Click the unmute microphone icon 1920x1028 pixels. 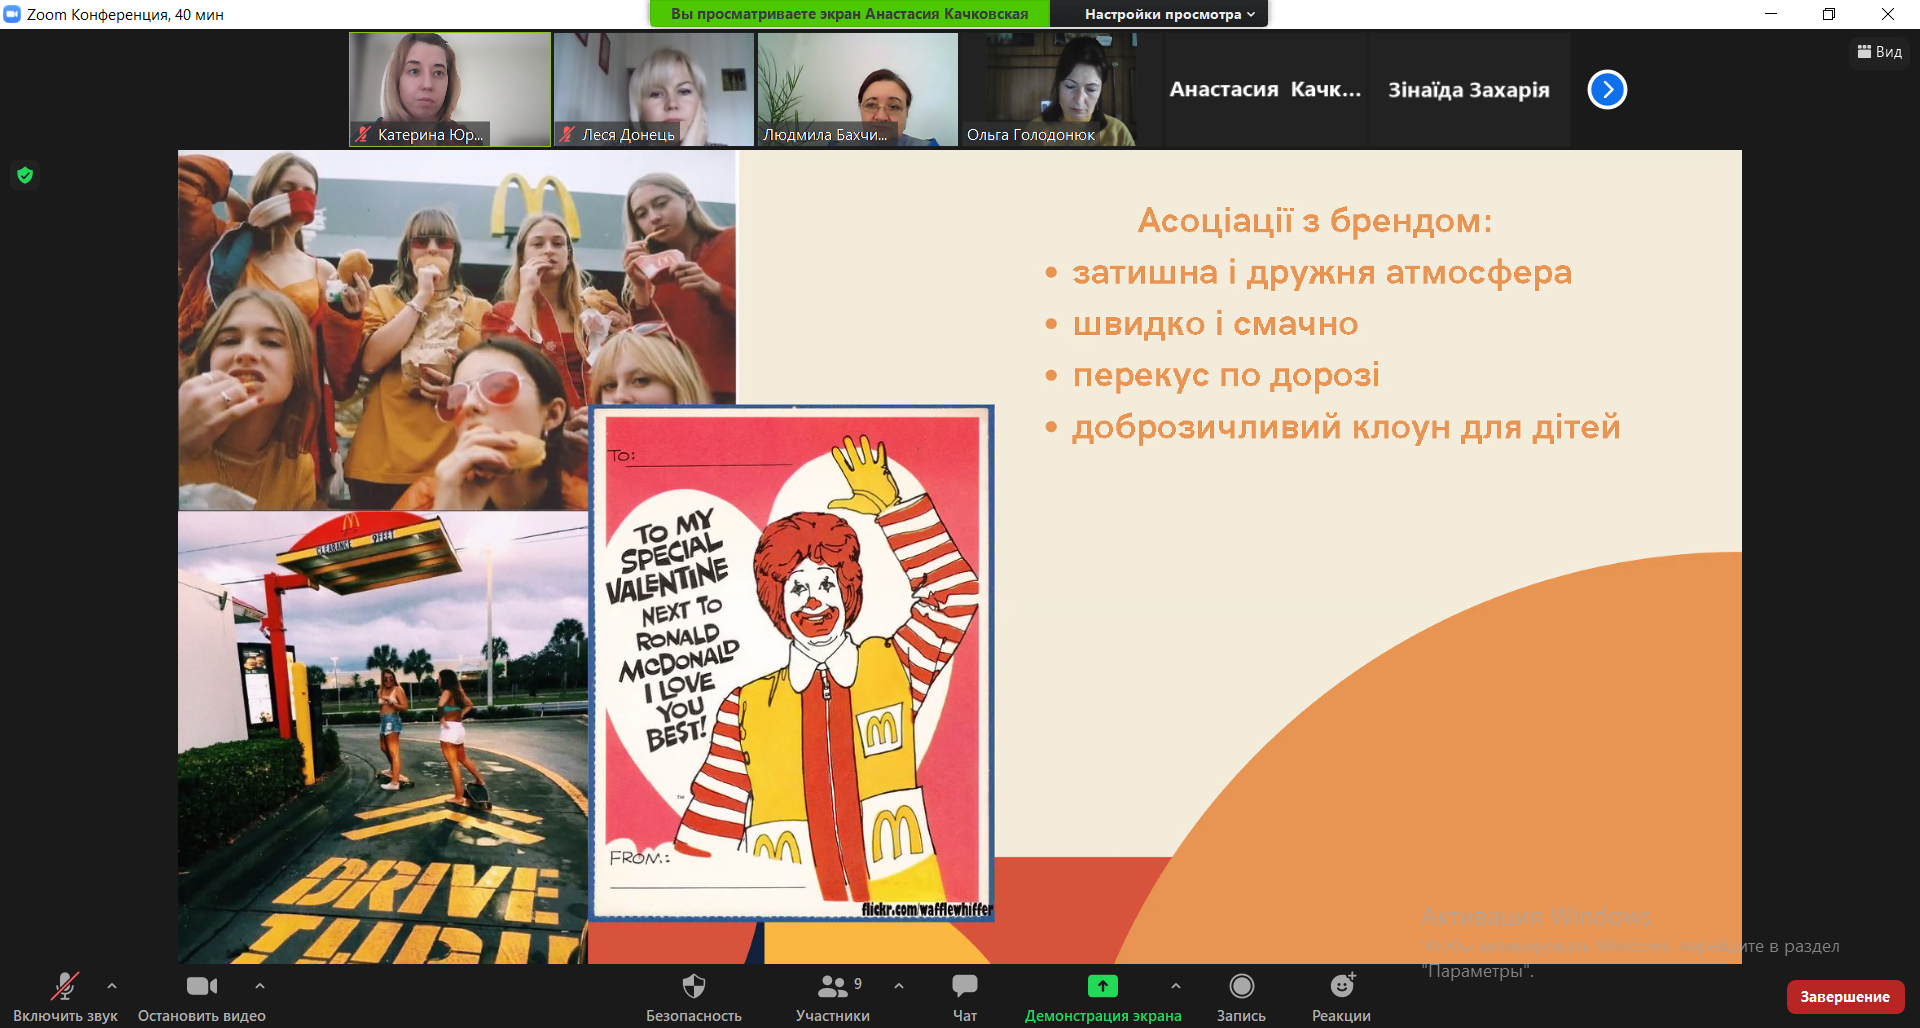pyautogui.click(x=65, y=986)
